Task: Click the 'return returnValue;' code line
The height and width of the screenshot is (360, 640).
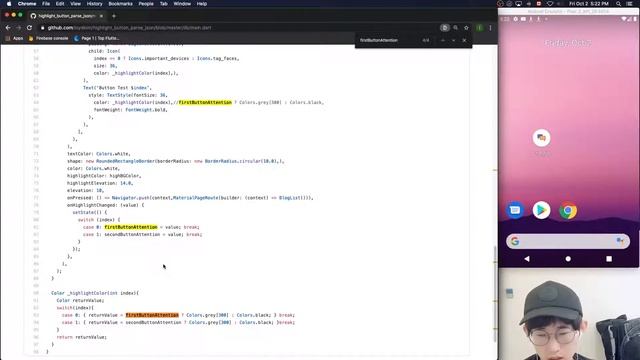Action: [x=82, y=337]
